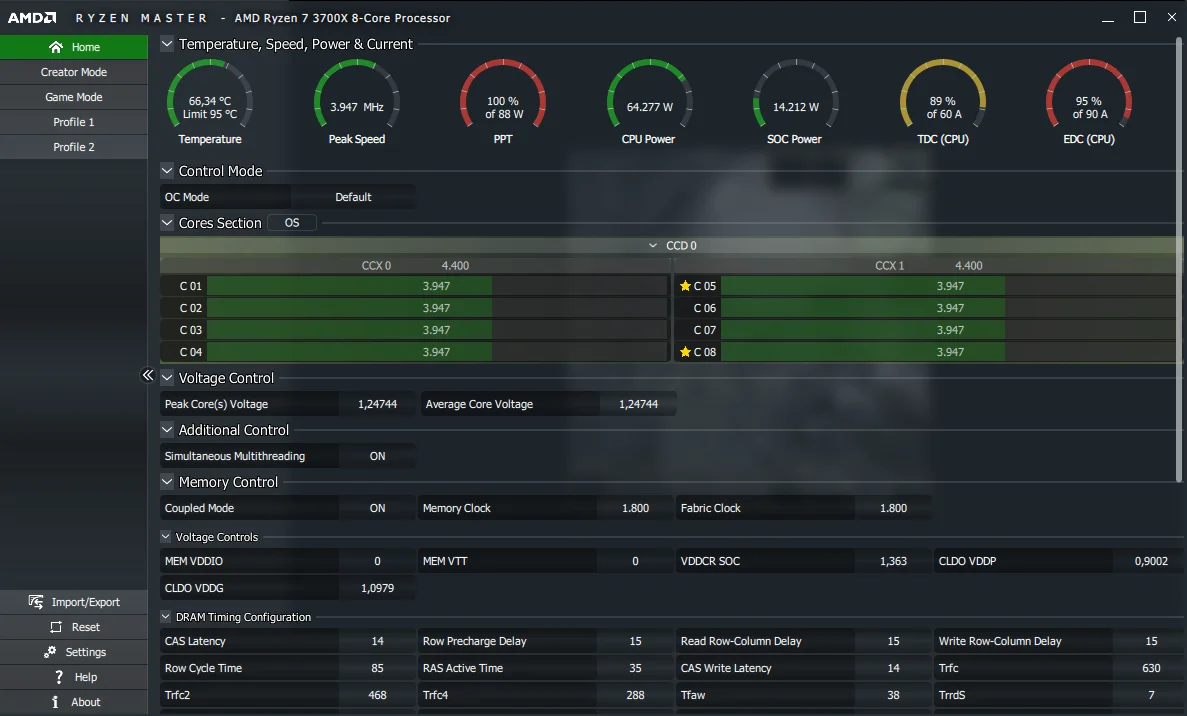Collapse the Cores Section chevron
Screen dimensions: 1187x716
[167, 223]
